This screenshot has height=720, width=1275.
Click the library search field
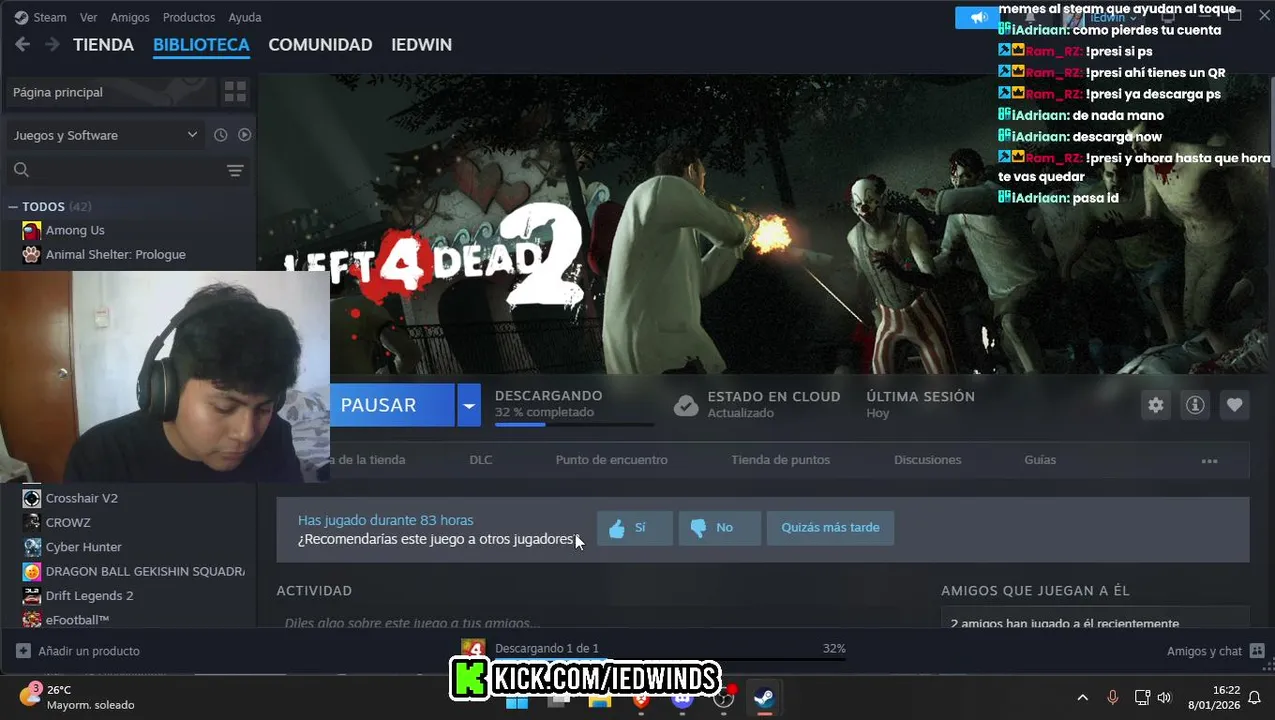tap(127, 170)
